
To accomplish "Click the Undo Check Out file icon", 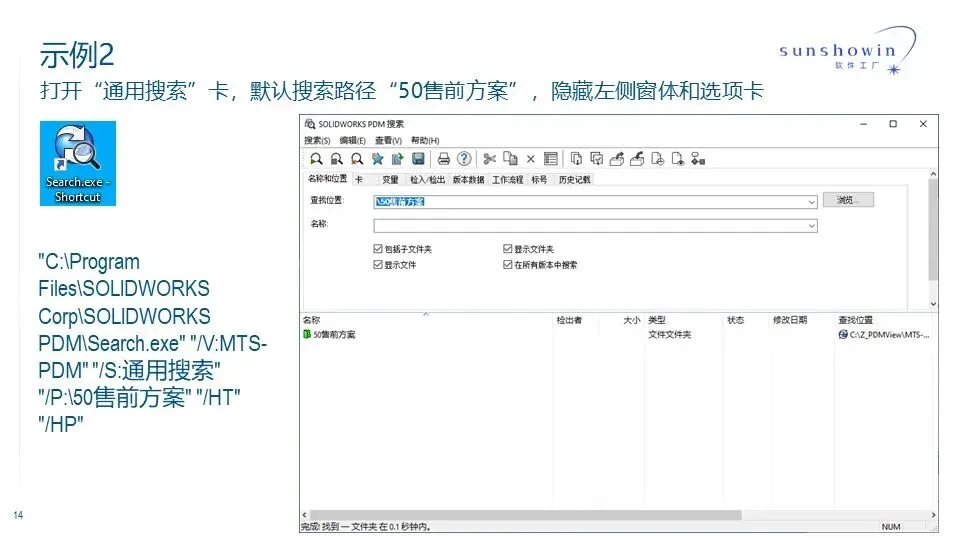I will coord(678,159).
